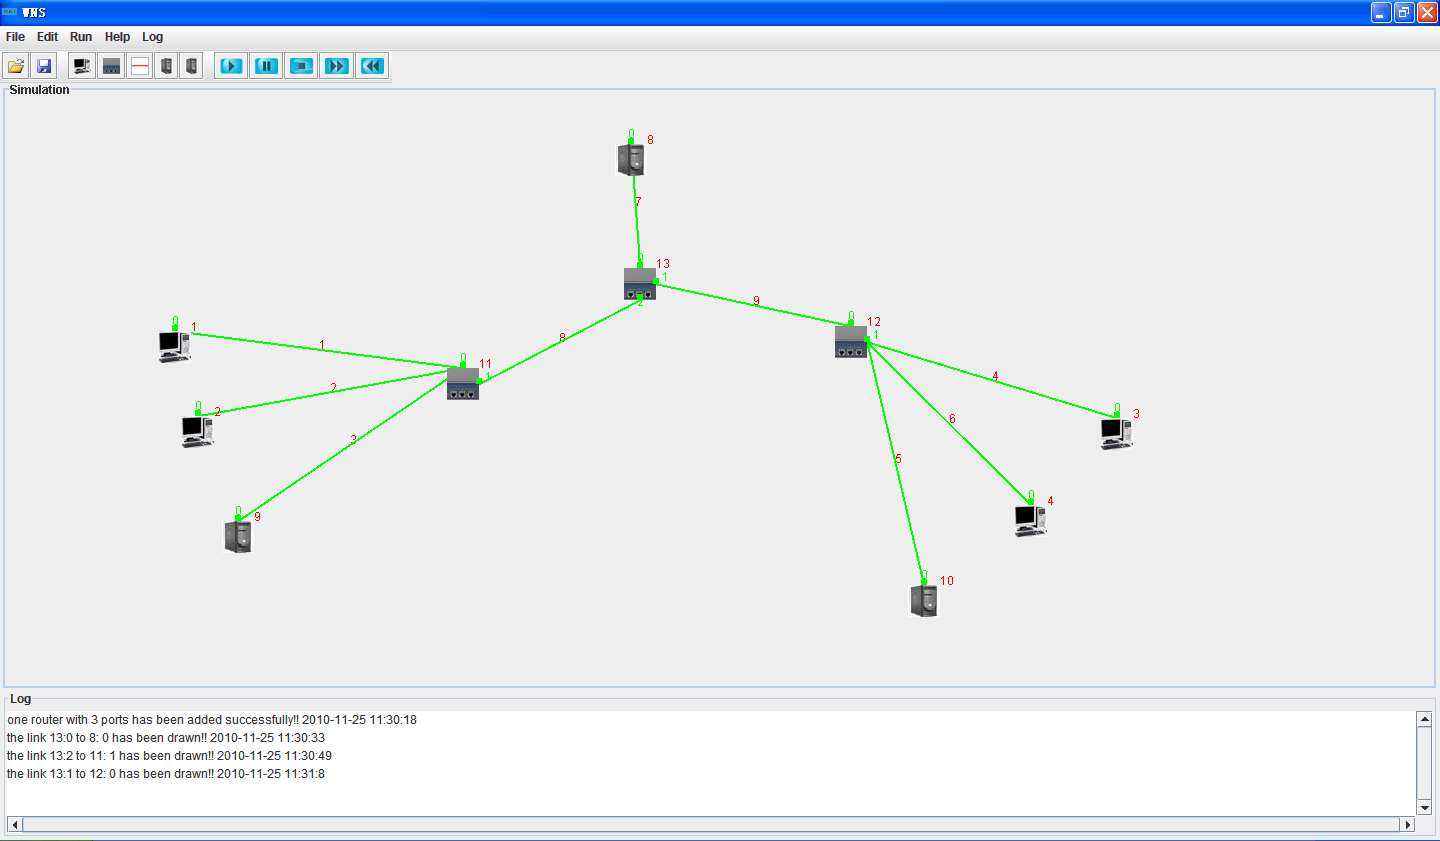1440x841 pixels.
Task: Open the Log menu
Action: click(x=152, y=37)
